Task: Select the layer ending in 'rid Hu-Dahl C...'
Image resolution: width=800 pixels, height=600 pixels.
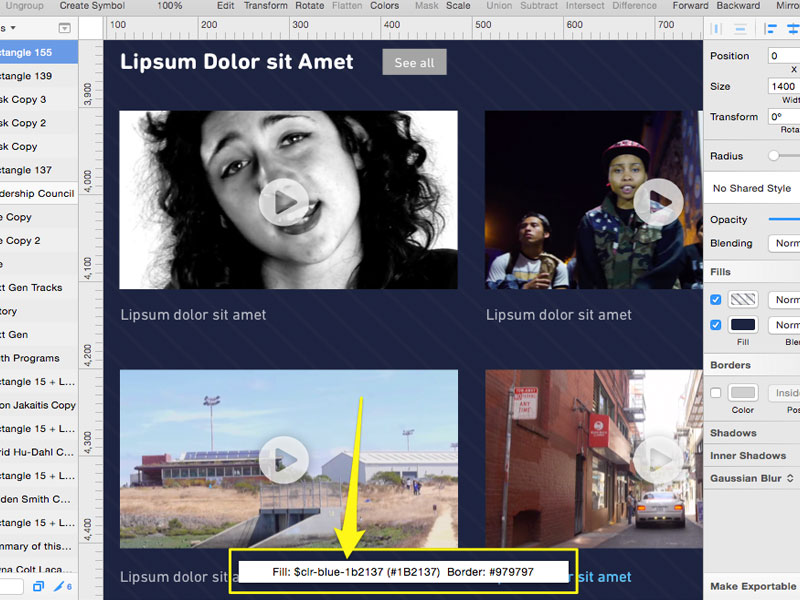Action: pos(39,452)
